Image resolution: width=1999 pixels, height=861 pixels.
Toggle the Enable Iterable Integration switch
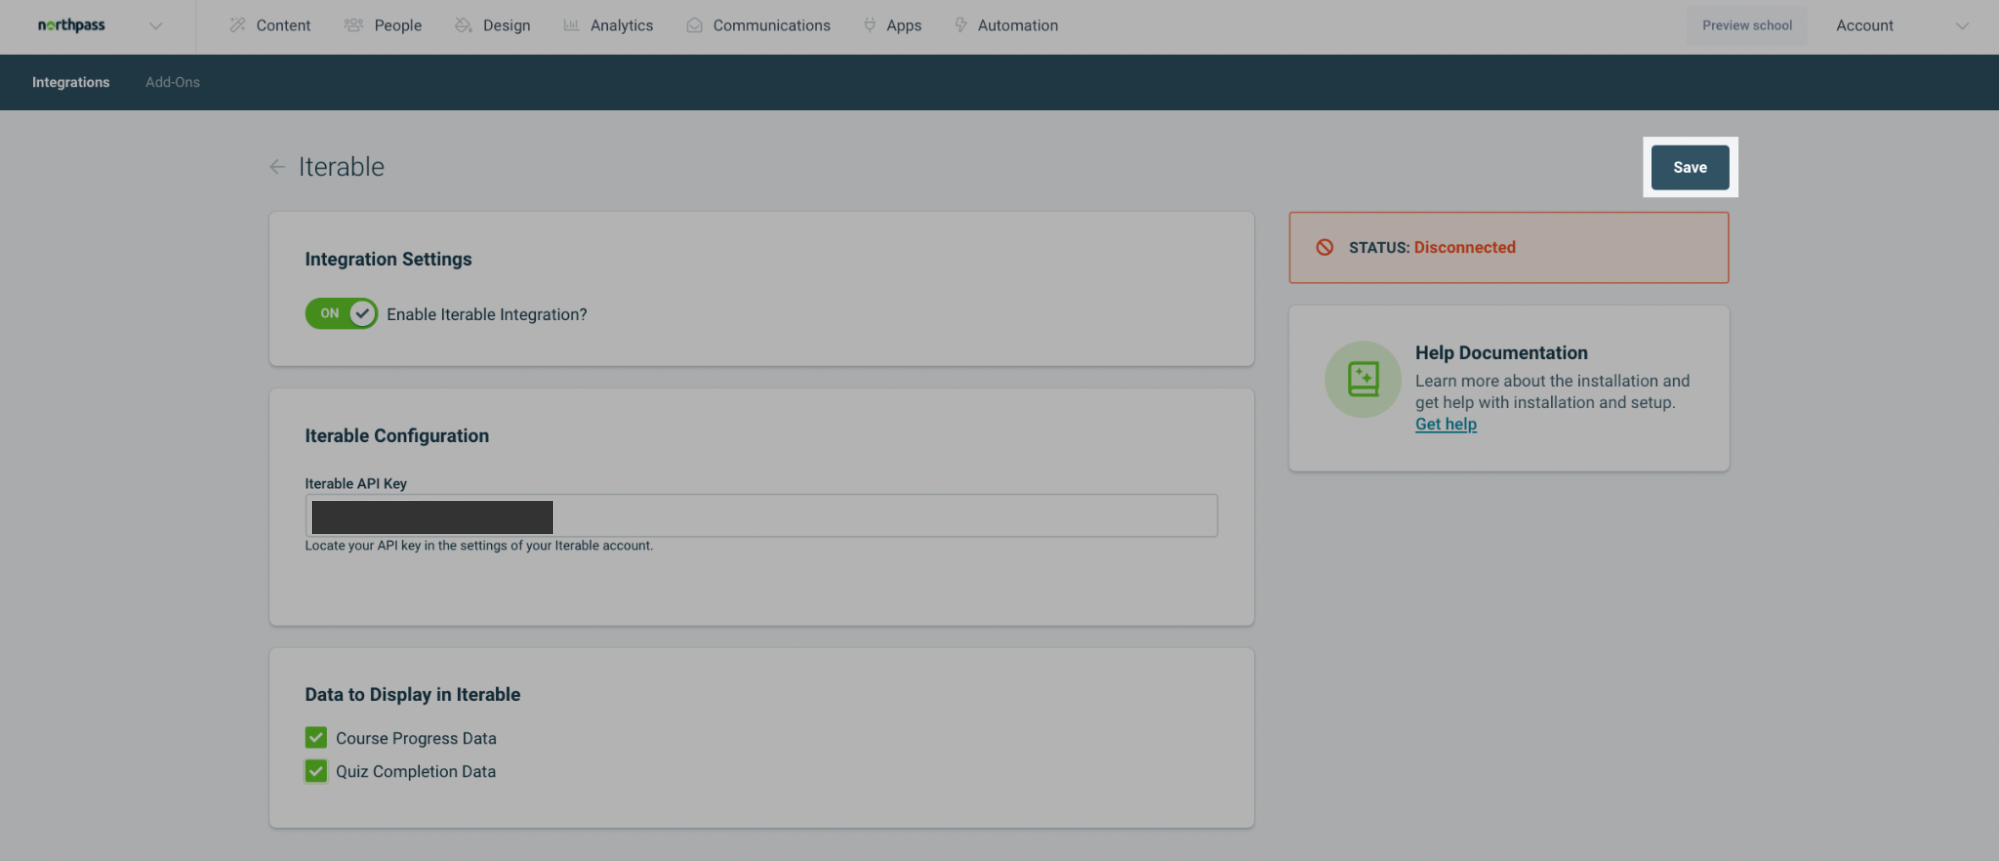pos(341,313)
